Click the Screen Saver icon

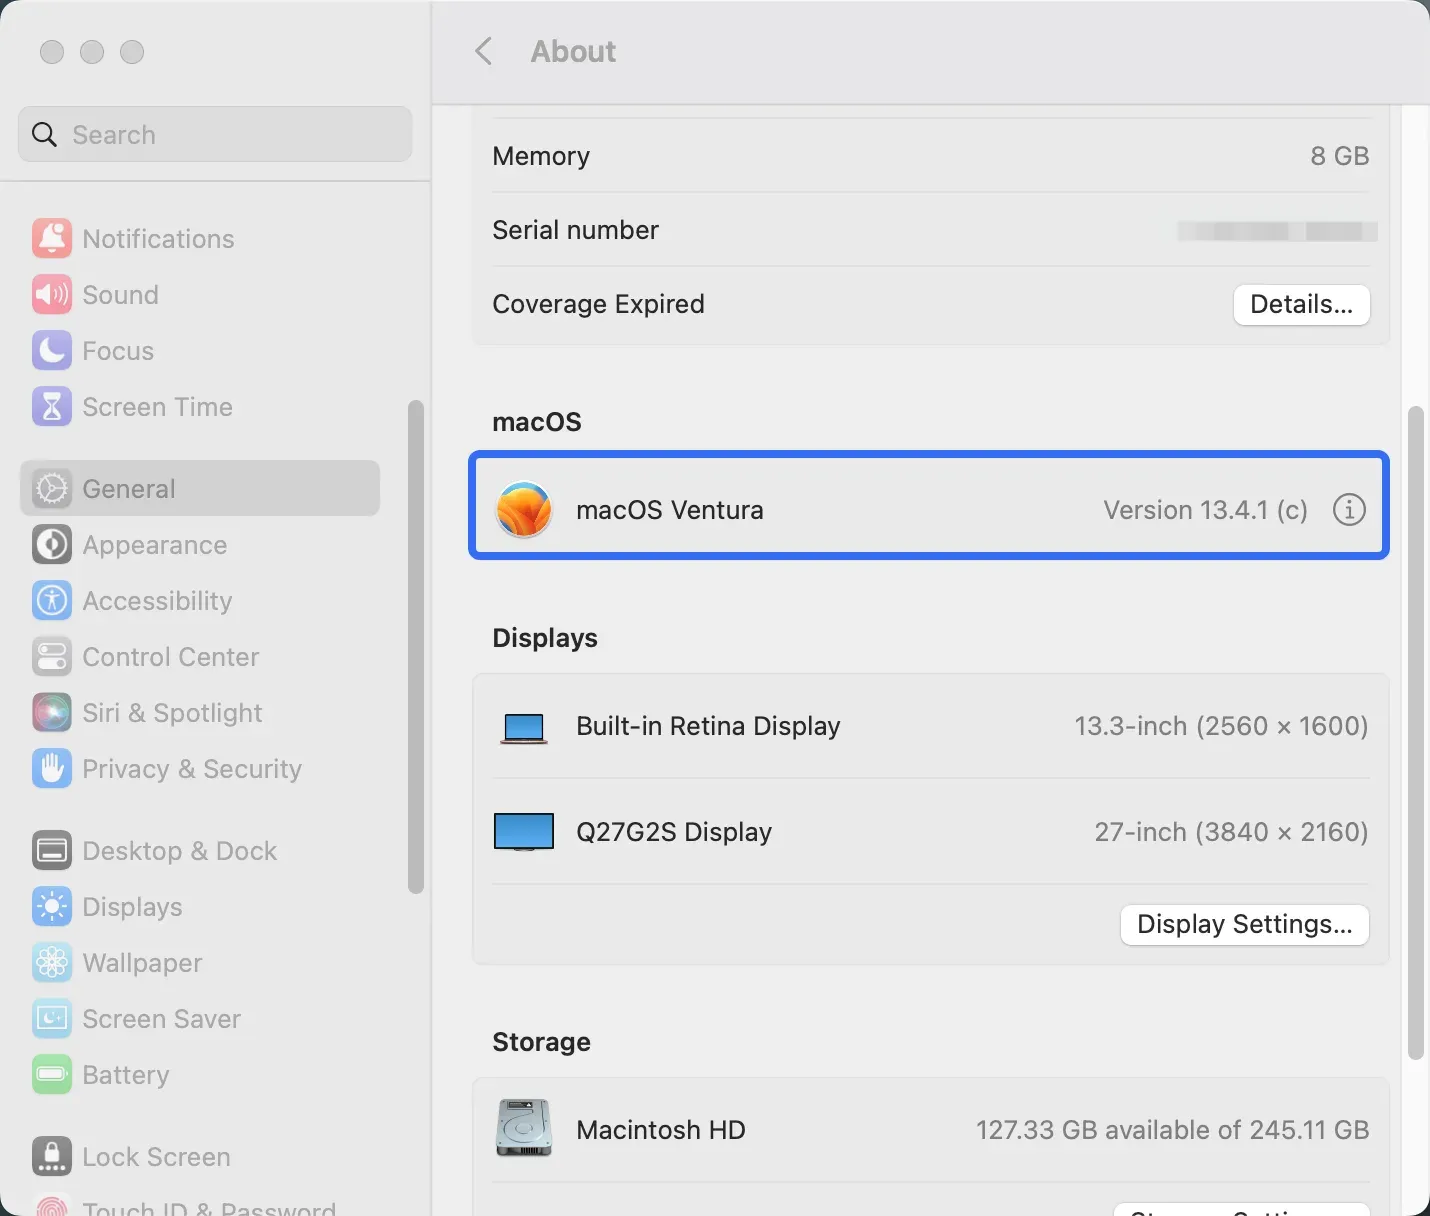point(52,1019)
